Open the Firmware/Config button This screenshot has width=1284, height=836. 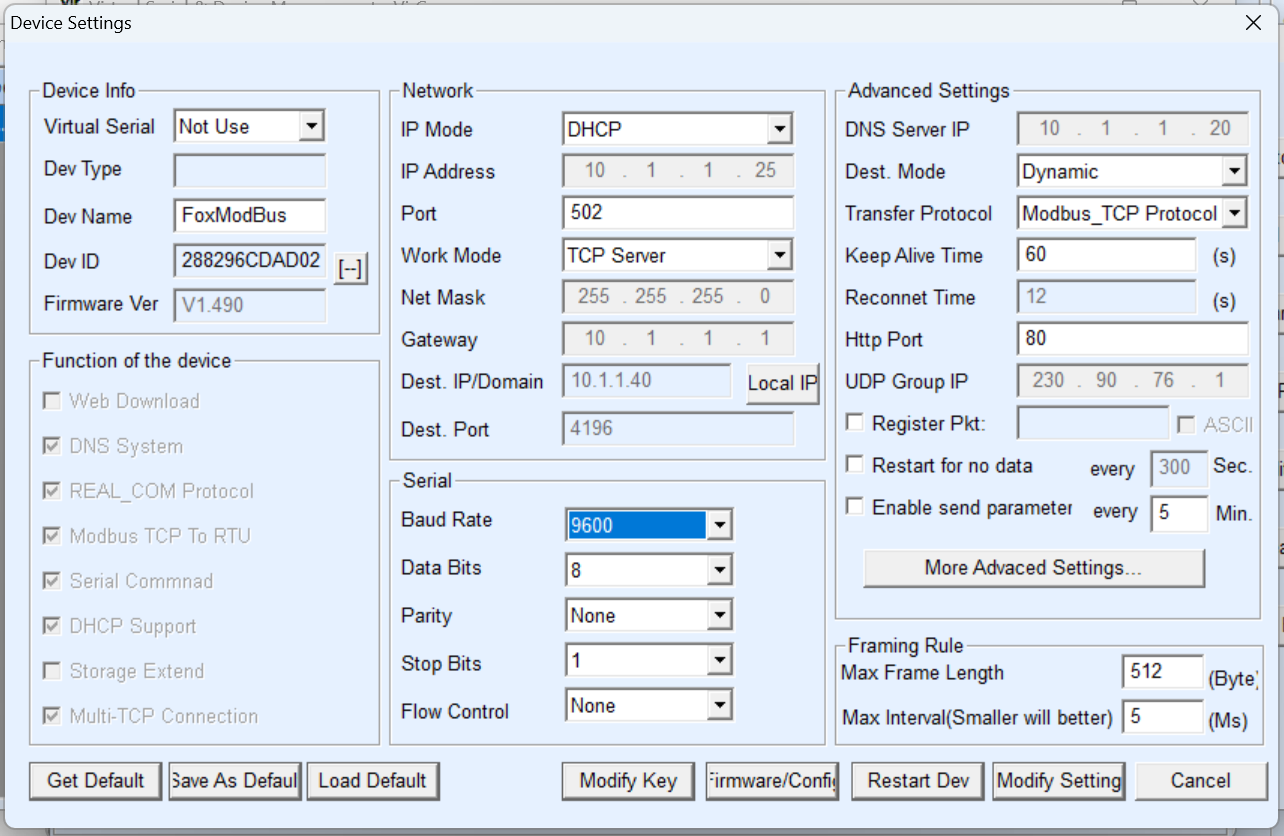click(772, 781)
